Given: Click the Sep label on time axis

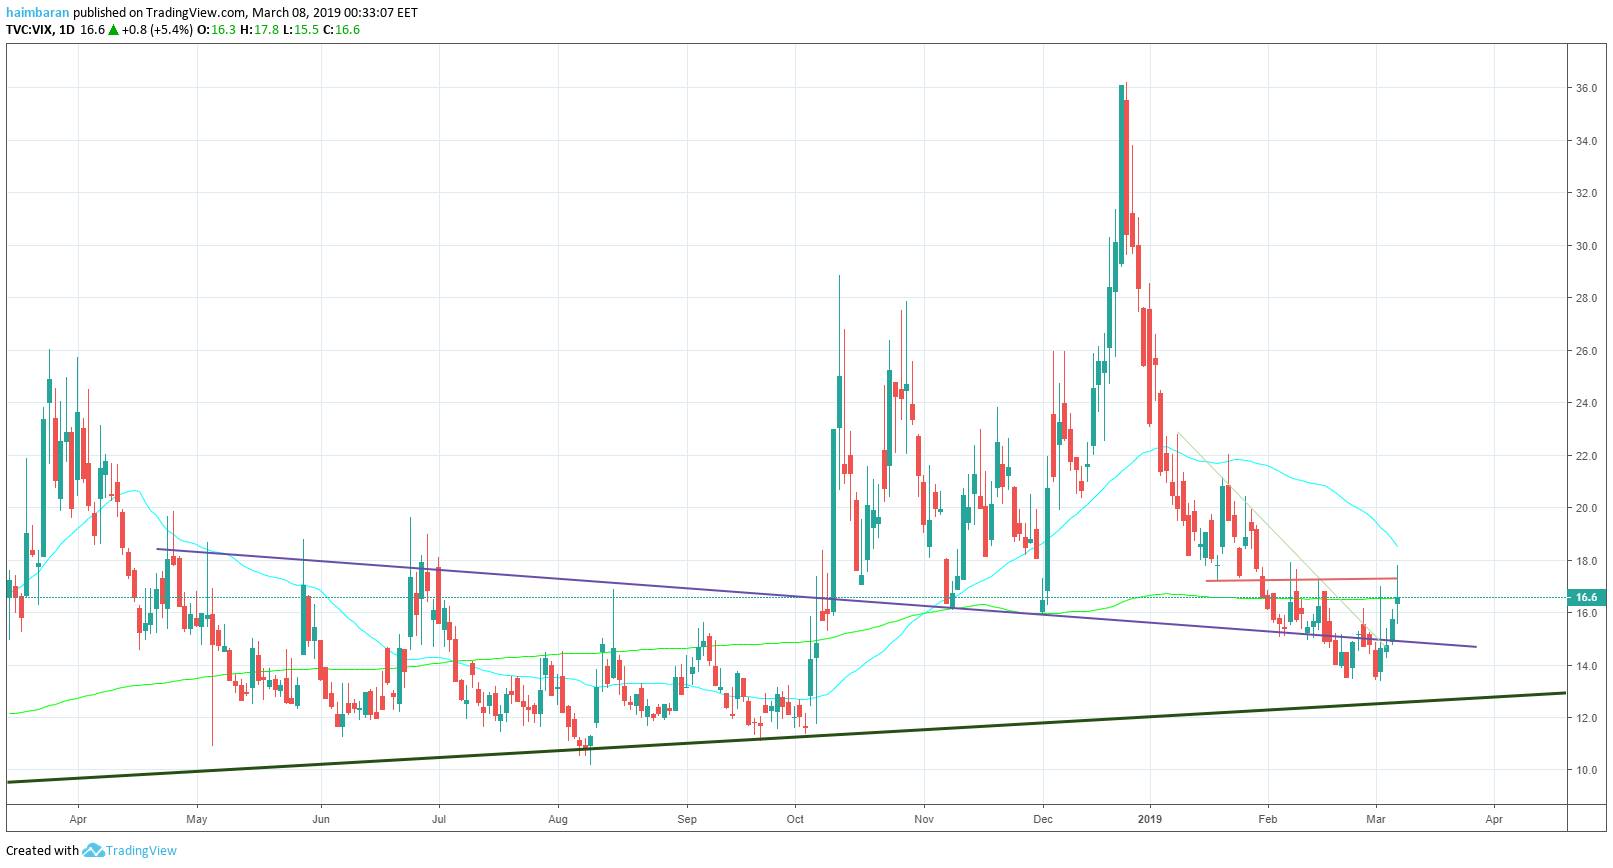Looking at the screenshot, I should pos(687,818).
